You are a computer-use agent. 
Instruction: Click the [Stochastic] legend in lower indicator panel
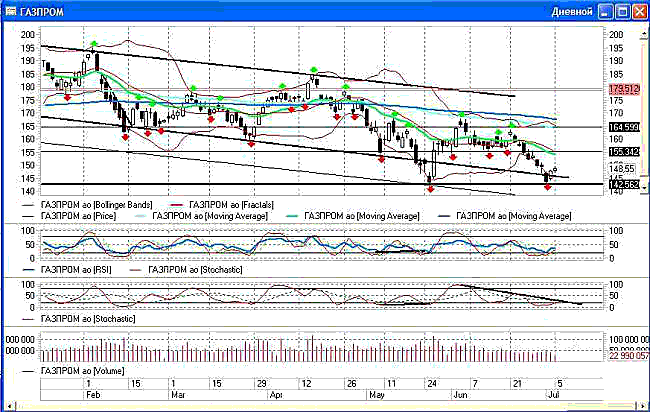(x=79, y=319)
